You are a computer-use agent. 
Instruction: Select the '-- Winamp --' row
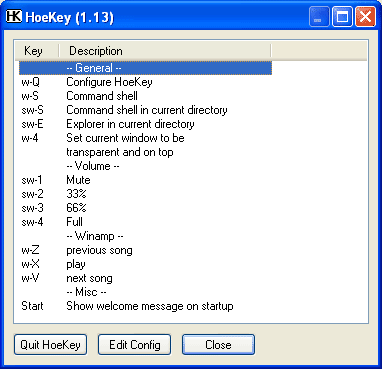coord(146,236)
